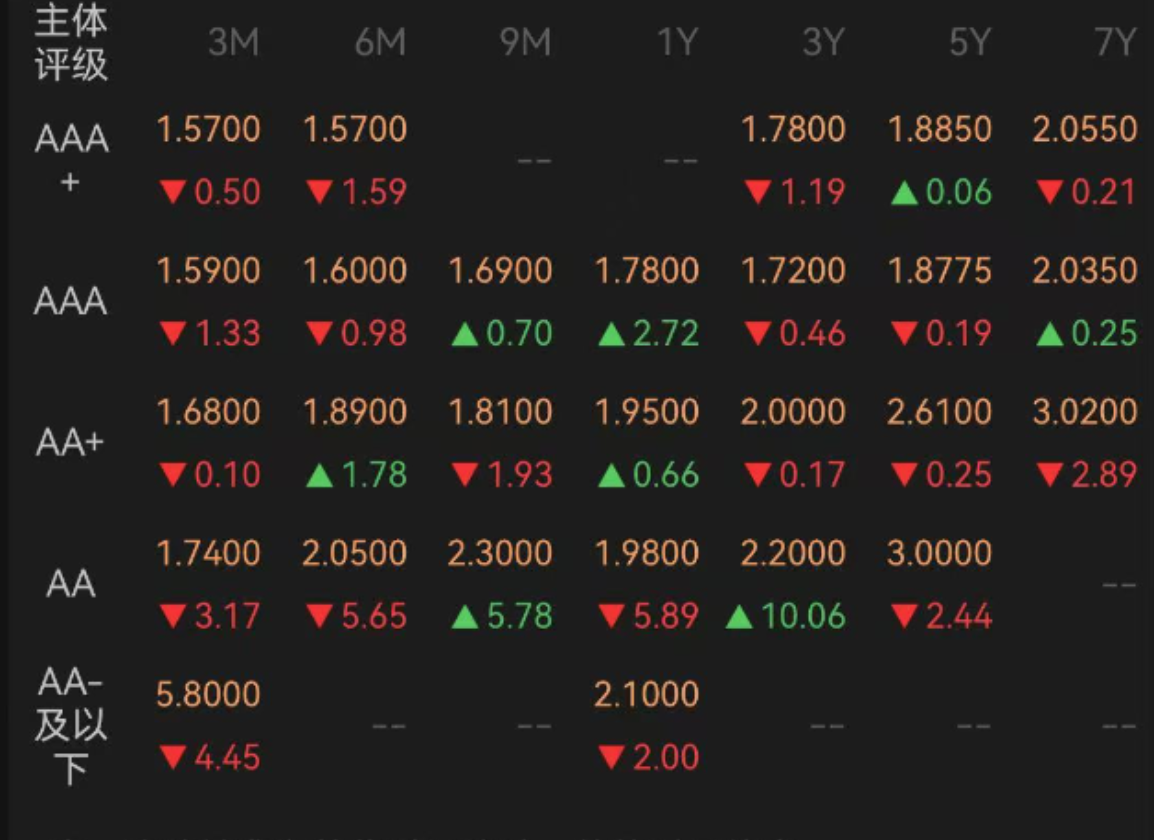Click the 3M column header
The image size is (1154, 840).
click(233, 42)
